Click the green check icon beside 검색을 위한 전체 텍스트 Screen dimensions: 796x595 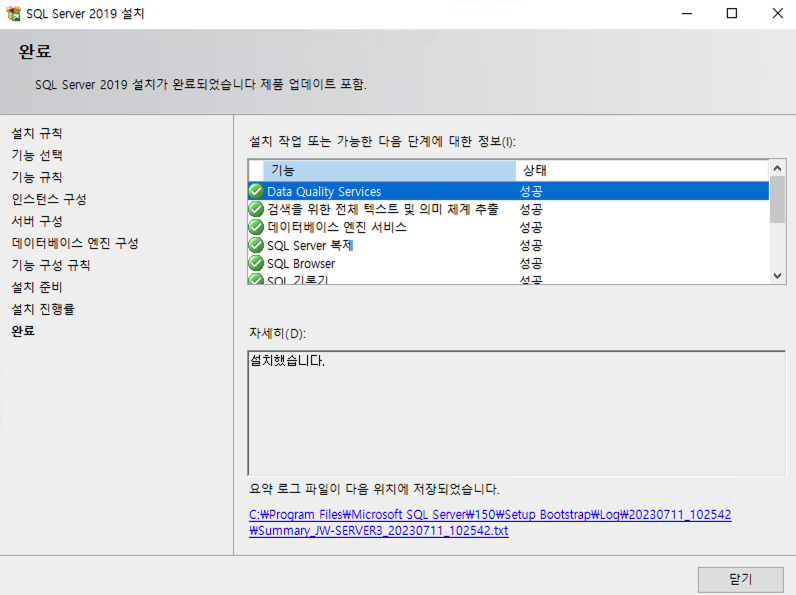[256, 209]
